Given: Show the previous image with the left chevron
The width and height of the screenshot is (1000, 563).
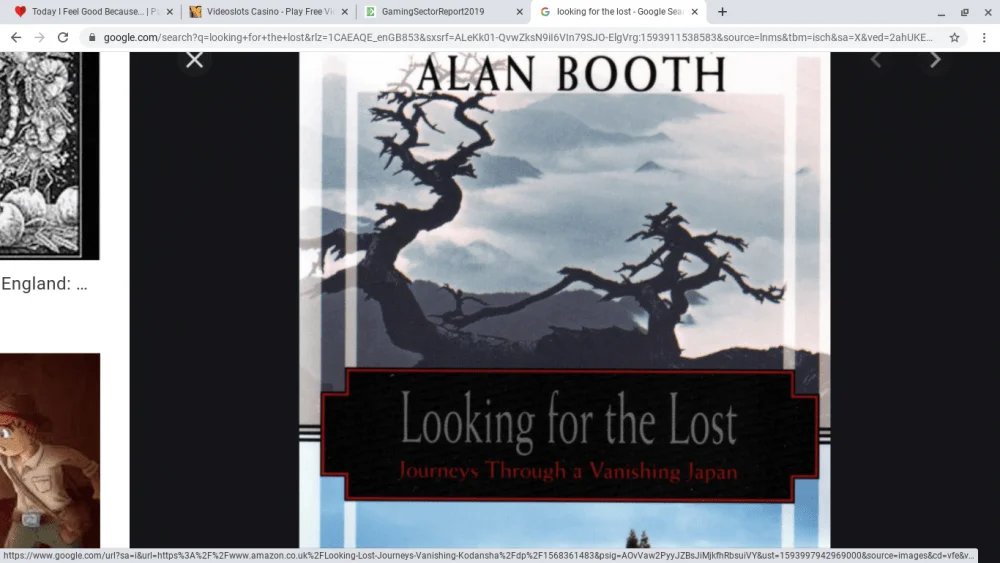Looking at the screenshot, I should 876,60.
